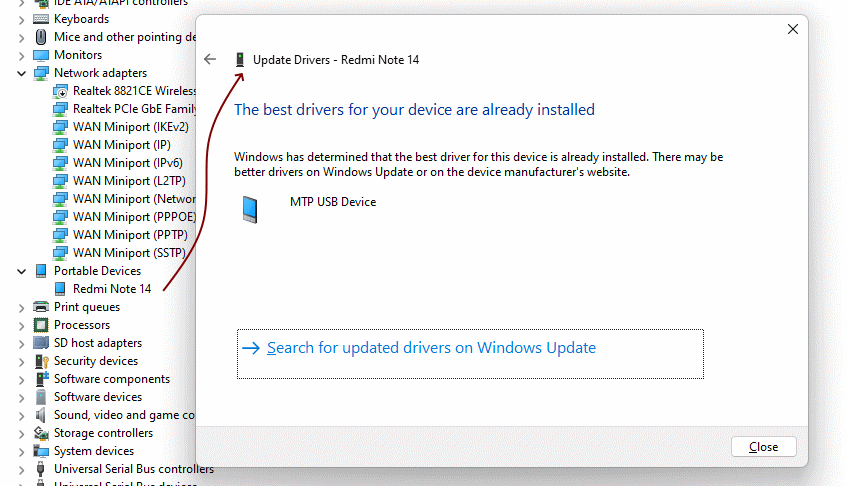Expand Sound, video and game controllers
This screenshot has width=847, height=486.
[21, 416]
